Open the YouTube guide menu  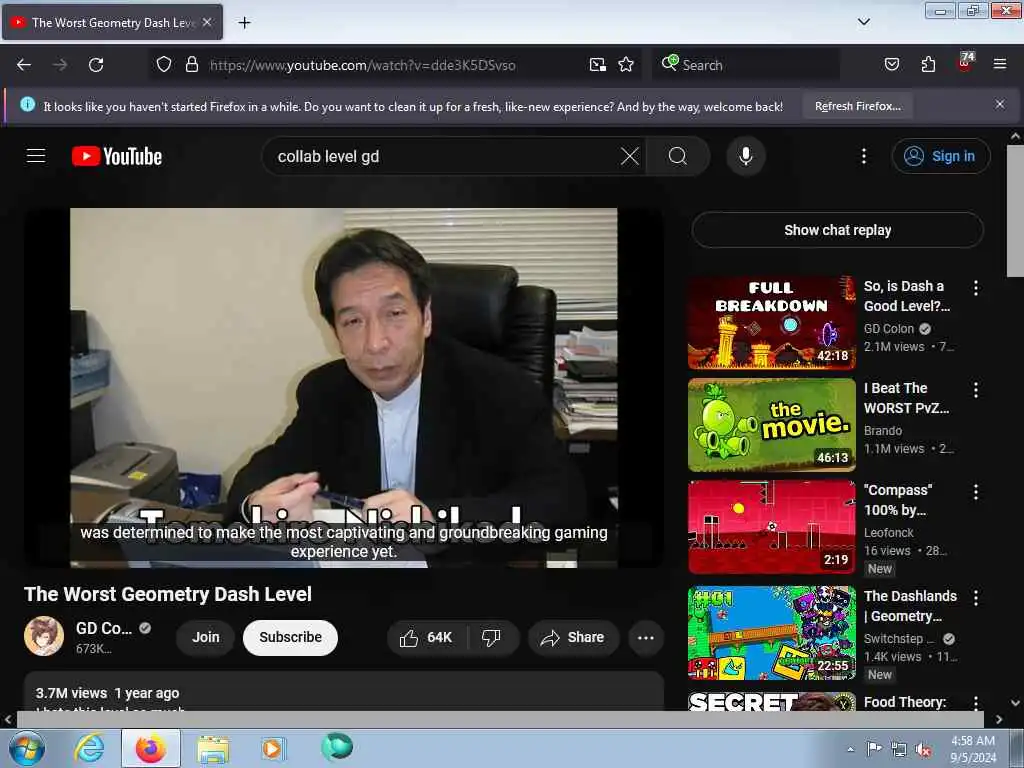36,156
